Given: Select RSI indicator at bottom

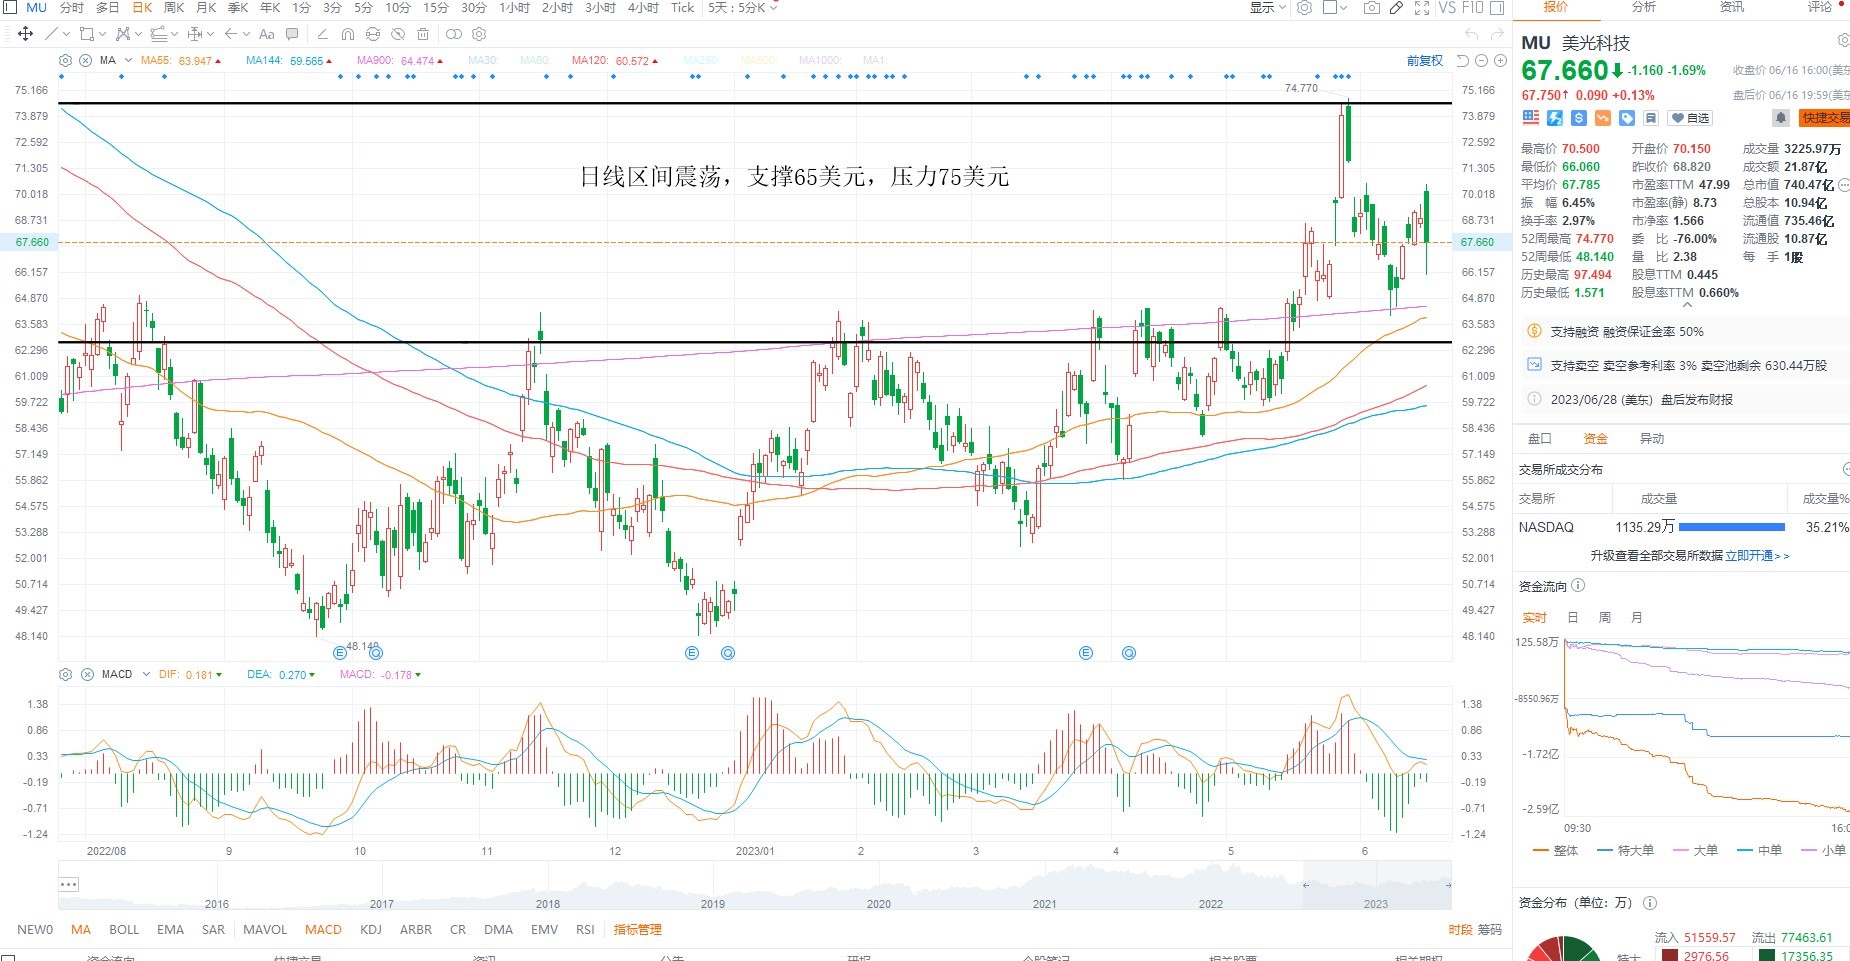Looking at the screenshot, I should tap(585, 929).
